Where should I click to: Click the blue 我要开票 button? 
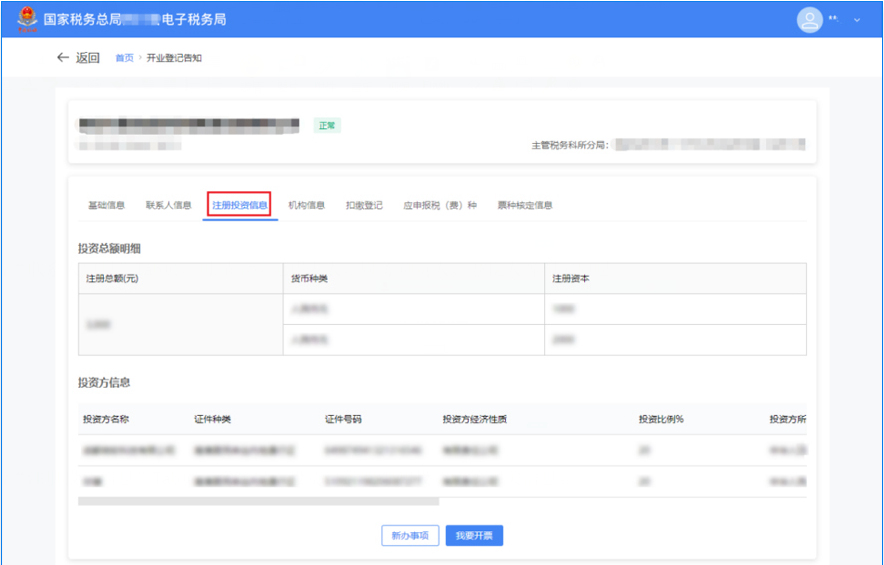[474, 536]
